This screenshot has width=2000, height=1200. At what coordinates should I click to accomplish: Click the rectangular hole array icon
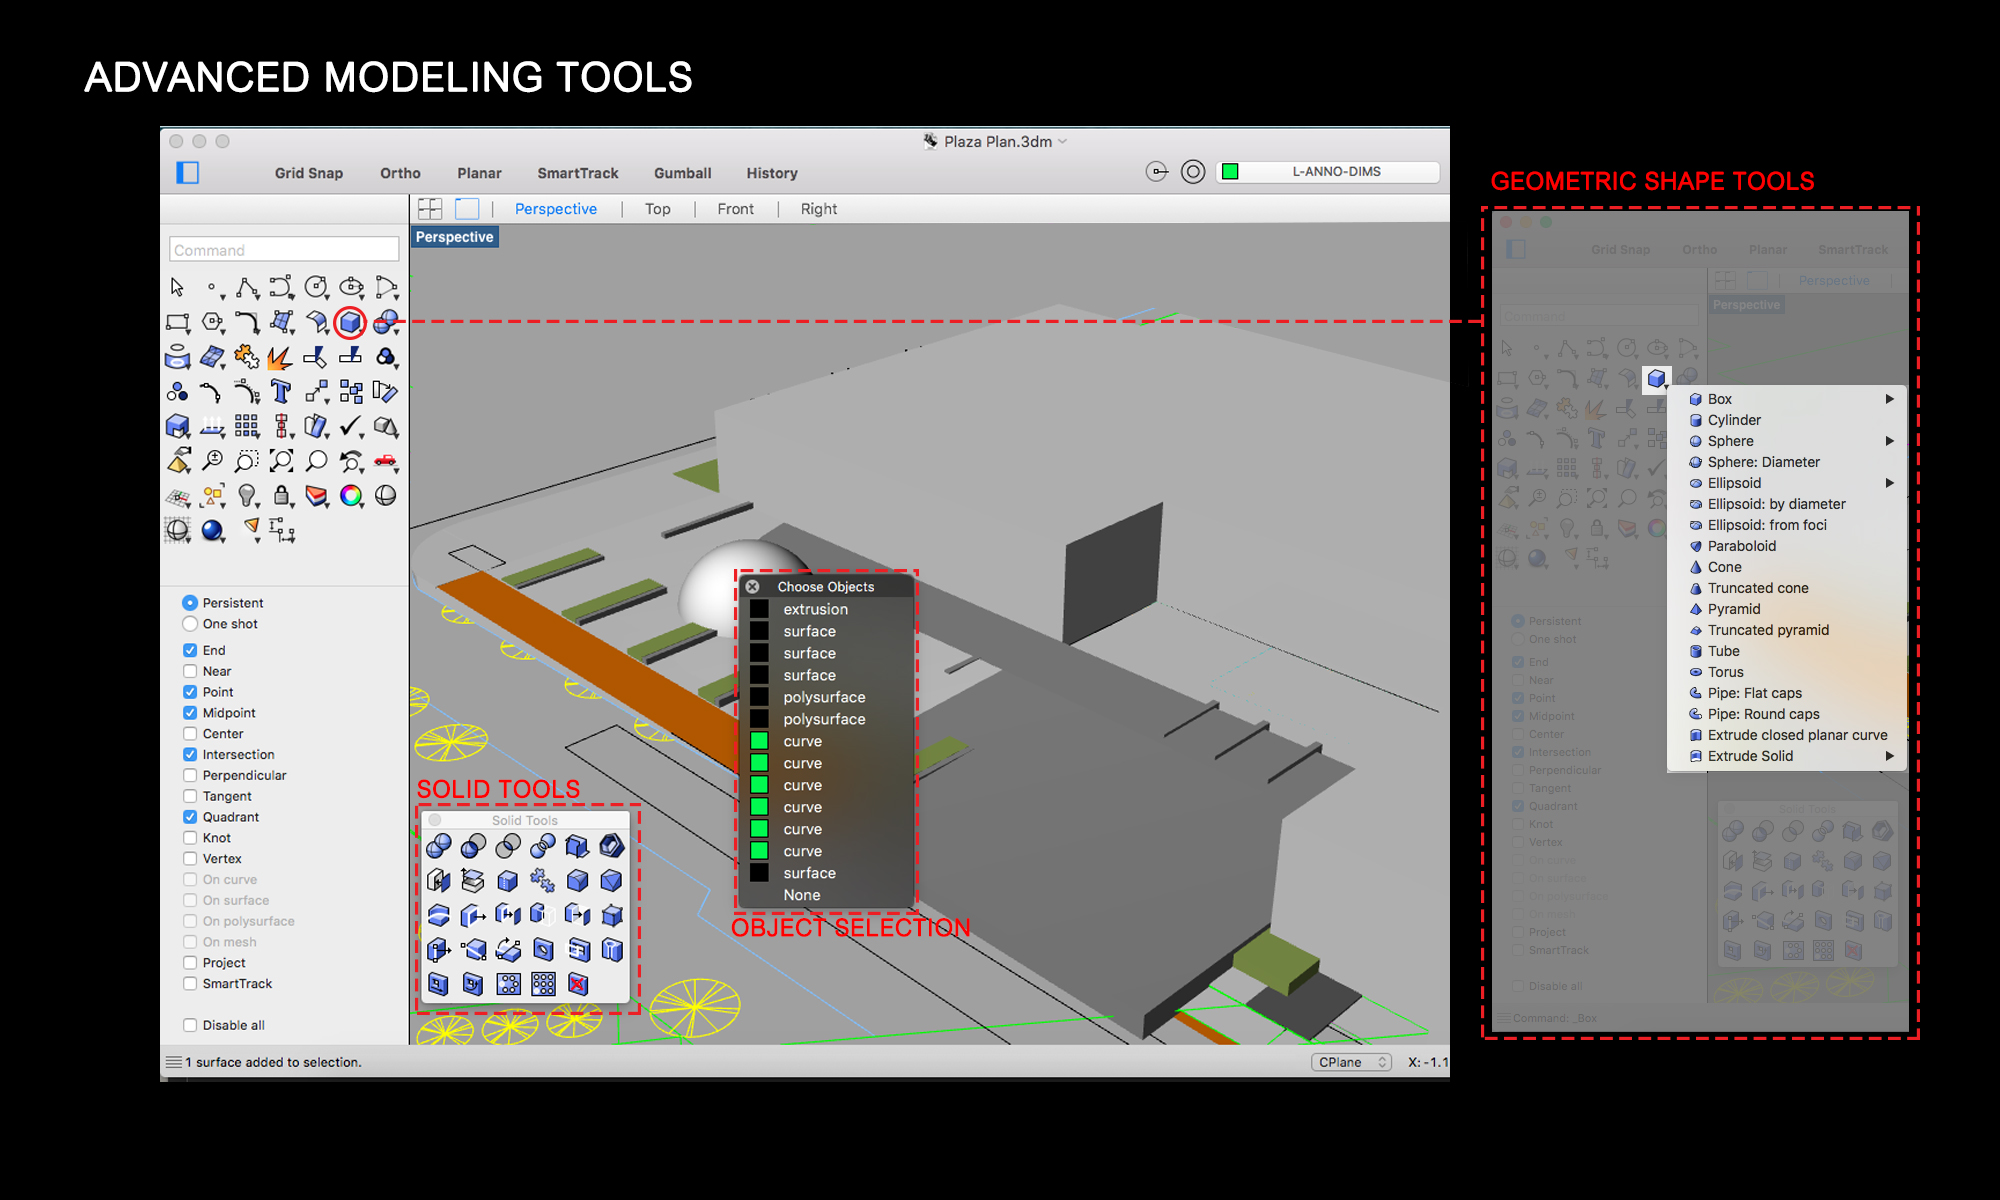point(543,984)
